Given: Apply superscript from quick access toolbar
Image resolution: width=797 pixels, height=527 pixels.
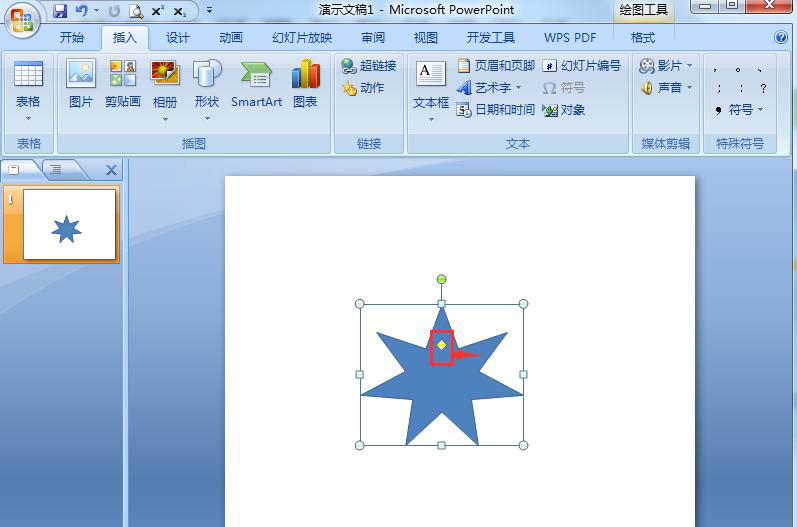Looking at the screenshot, I should 158,11.
